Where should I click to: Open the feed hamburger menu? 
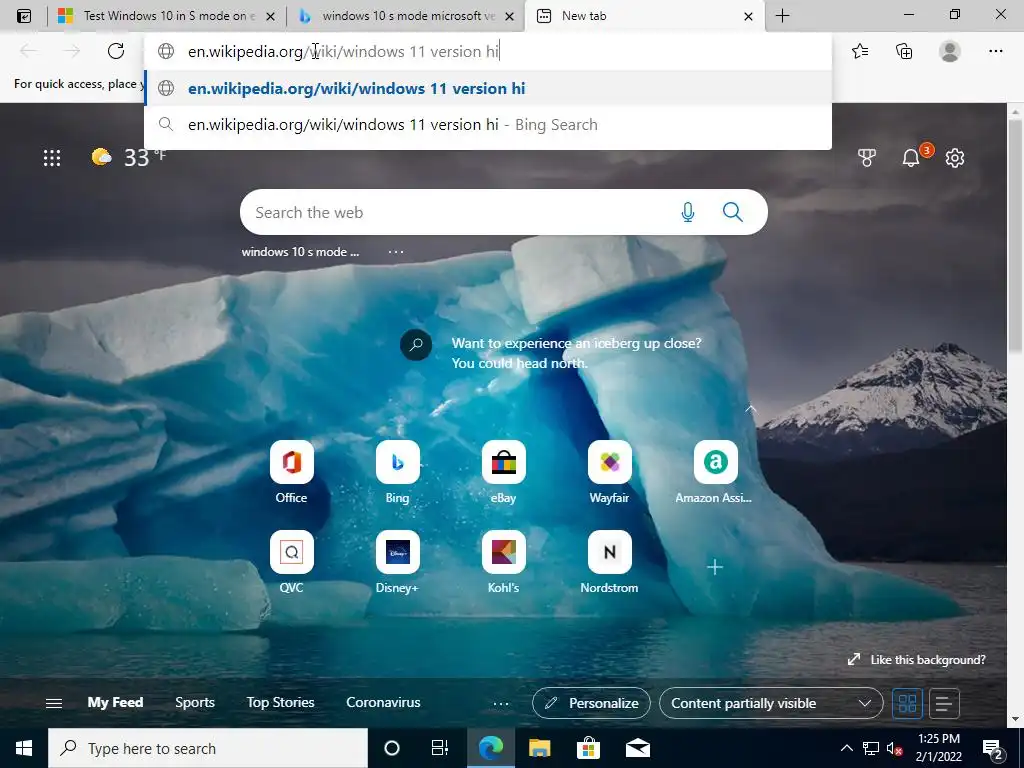point(54,703)
